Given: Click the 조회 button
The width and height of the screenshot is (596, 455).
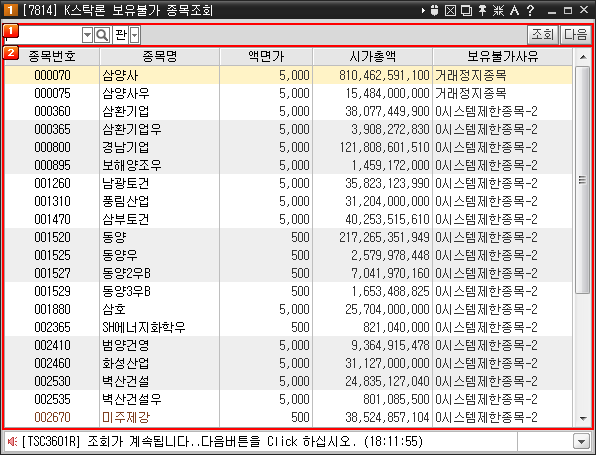Looking at the screenshot, I should point(542,35).
